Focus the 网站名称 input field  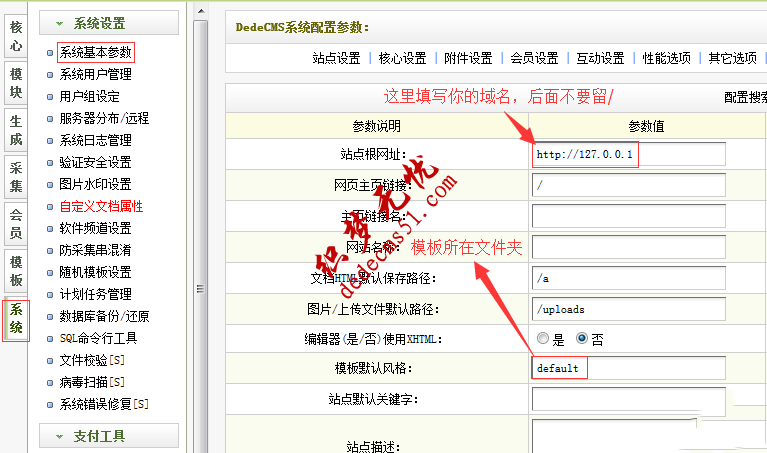(x=629, y=247)
